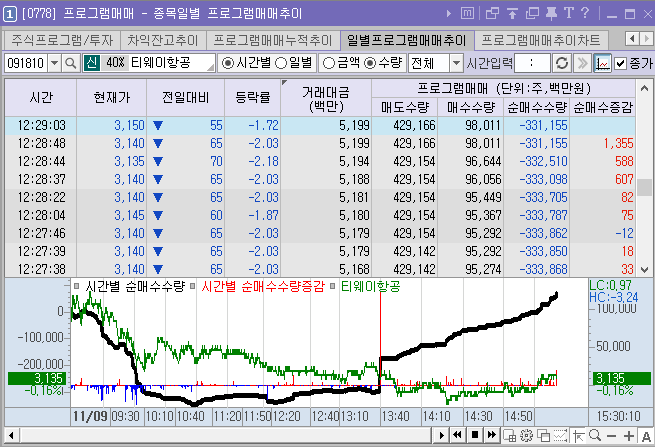Click the refresh query icon
Screen dimensions: 655x447
[562, 63]
